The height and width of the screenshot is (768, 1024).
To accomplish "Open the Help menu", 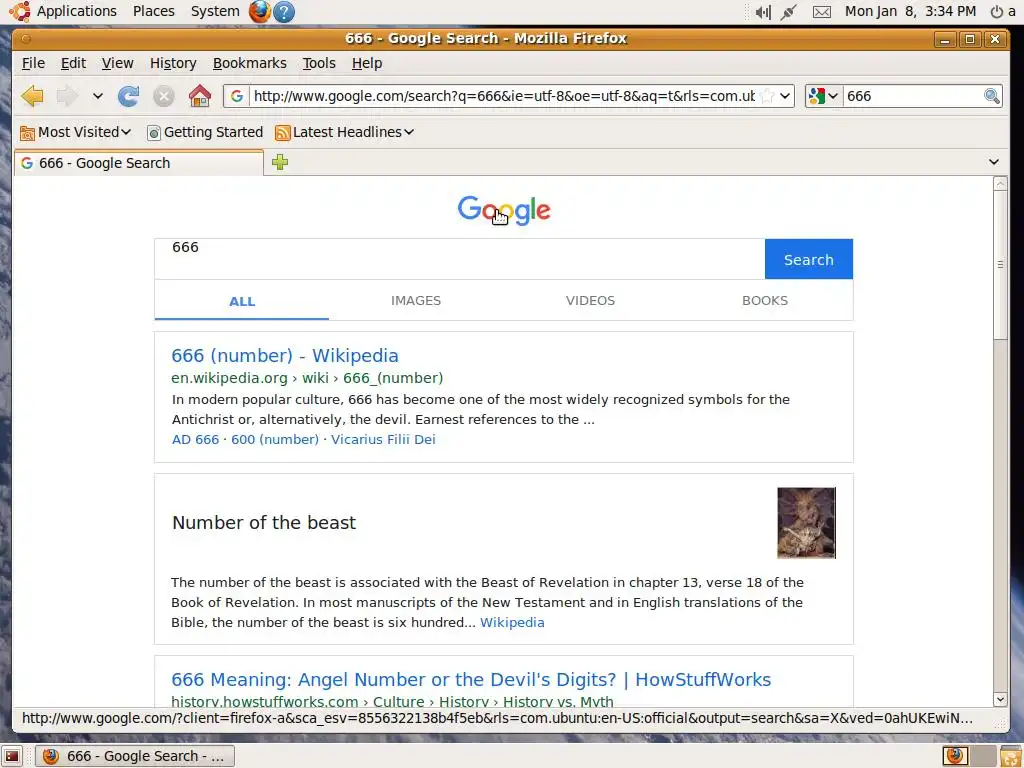I will point(366,63).
